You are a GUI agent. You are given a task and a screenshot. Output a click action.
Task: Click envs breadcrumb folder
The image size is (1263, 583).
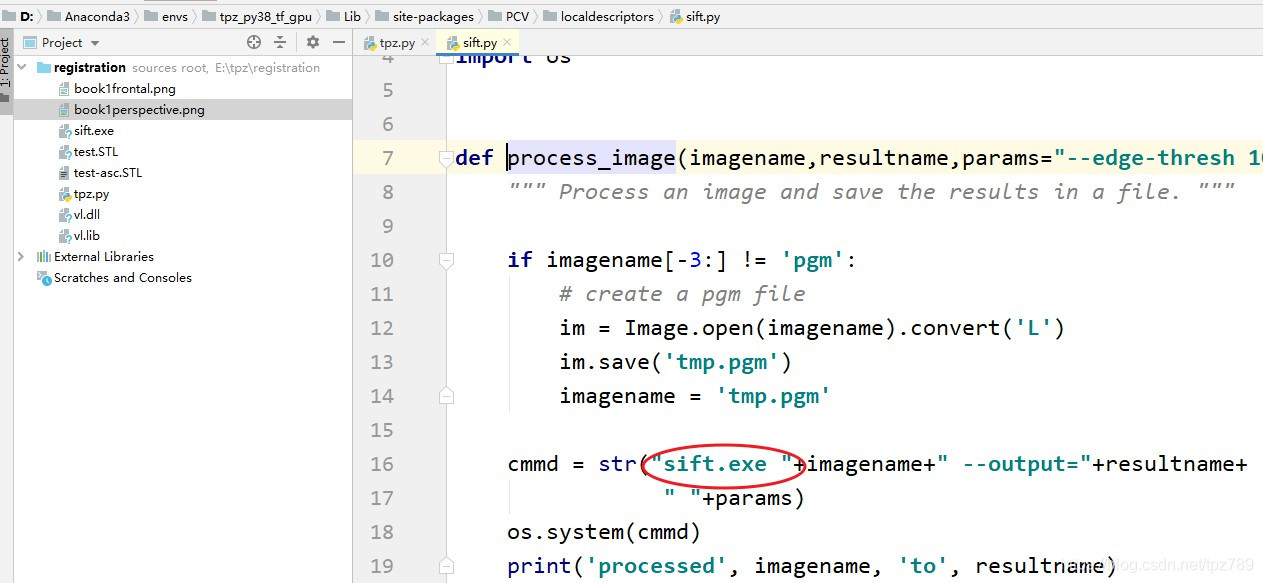click(166, 17)
